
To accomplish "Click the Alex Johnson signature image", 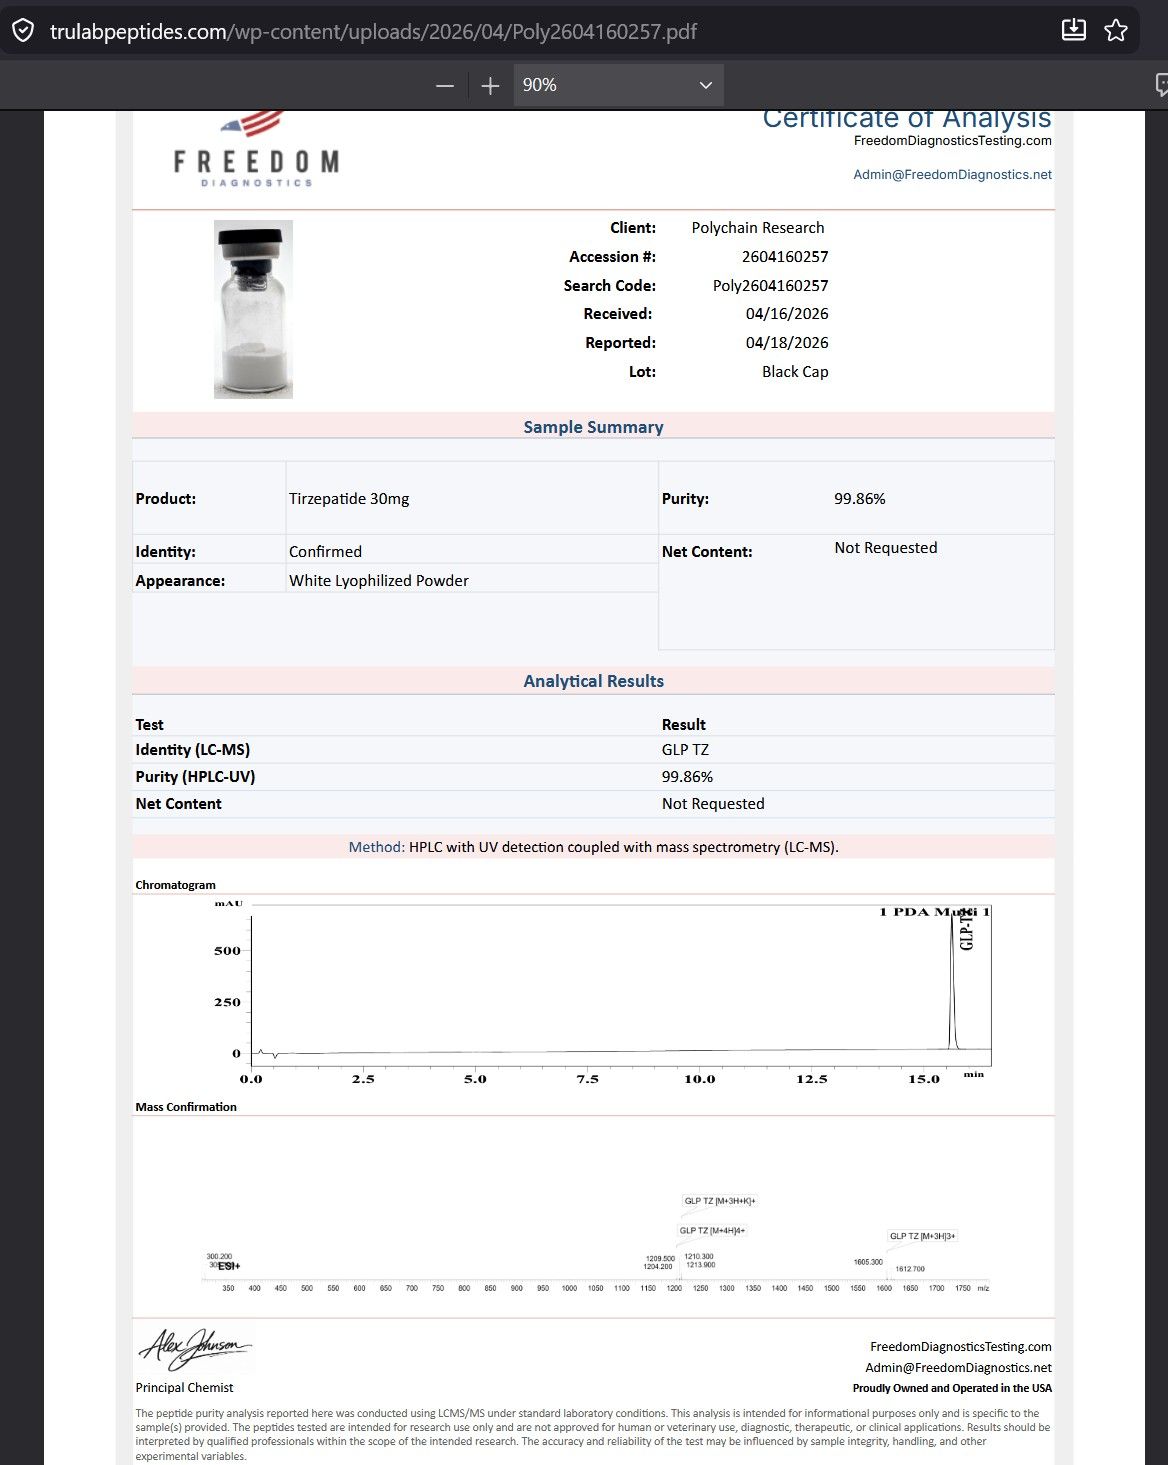I will (194, 1349).
